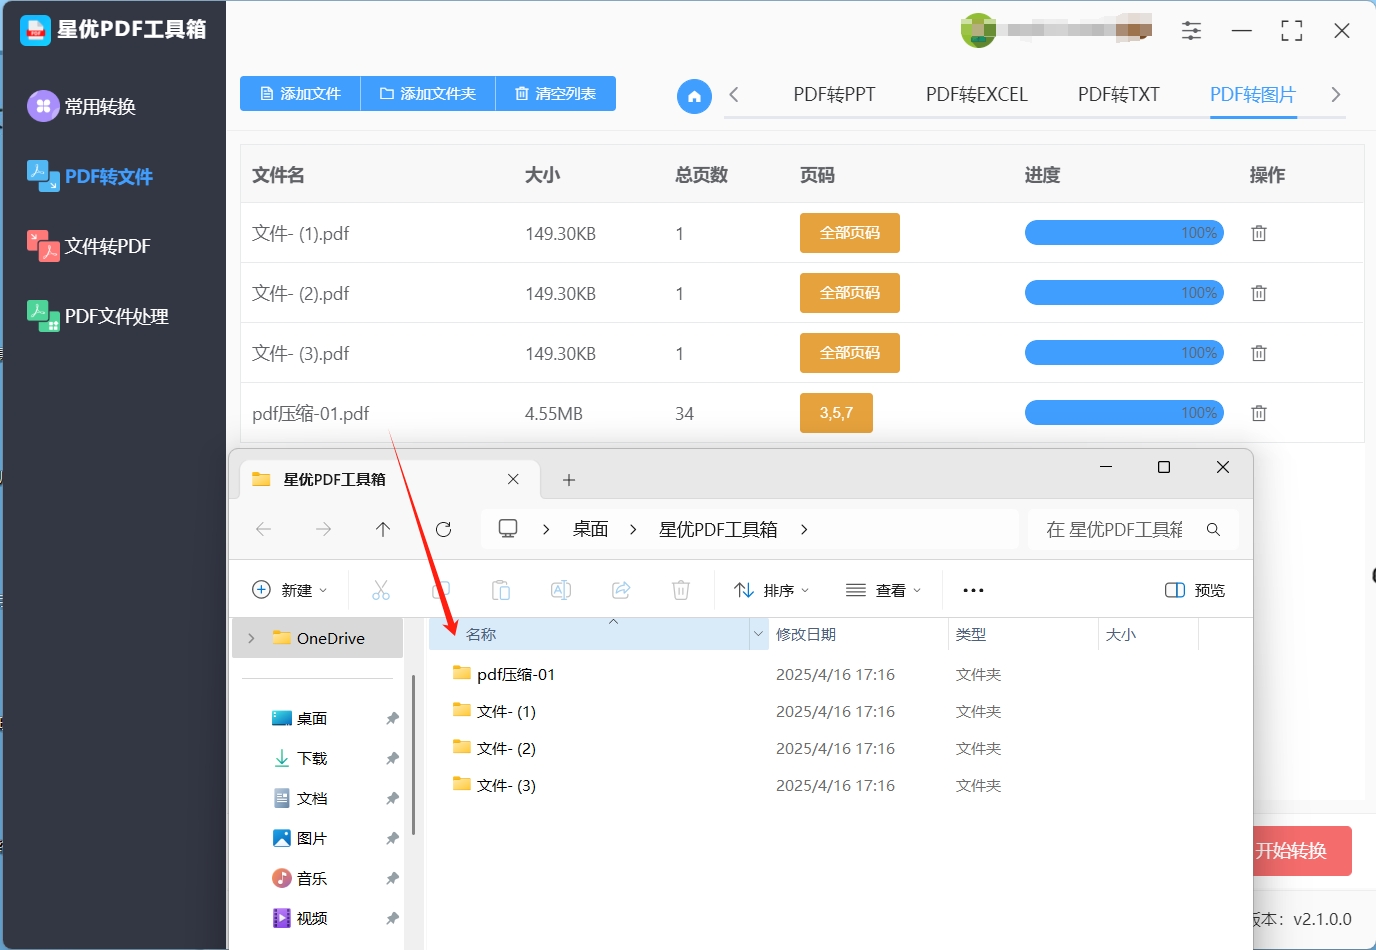This screenshot has height=950, width=1376.
Task: Sort by 类型 column header
Action: point(971,634)
